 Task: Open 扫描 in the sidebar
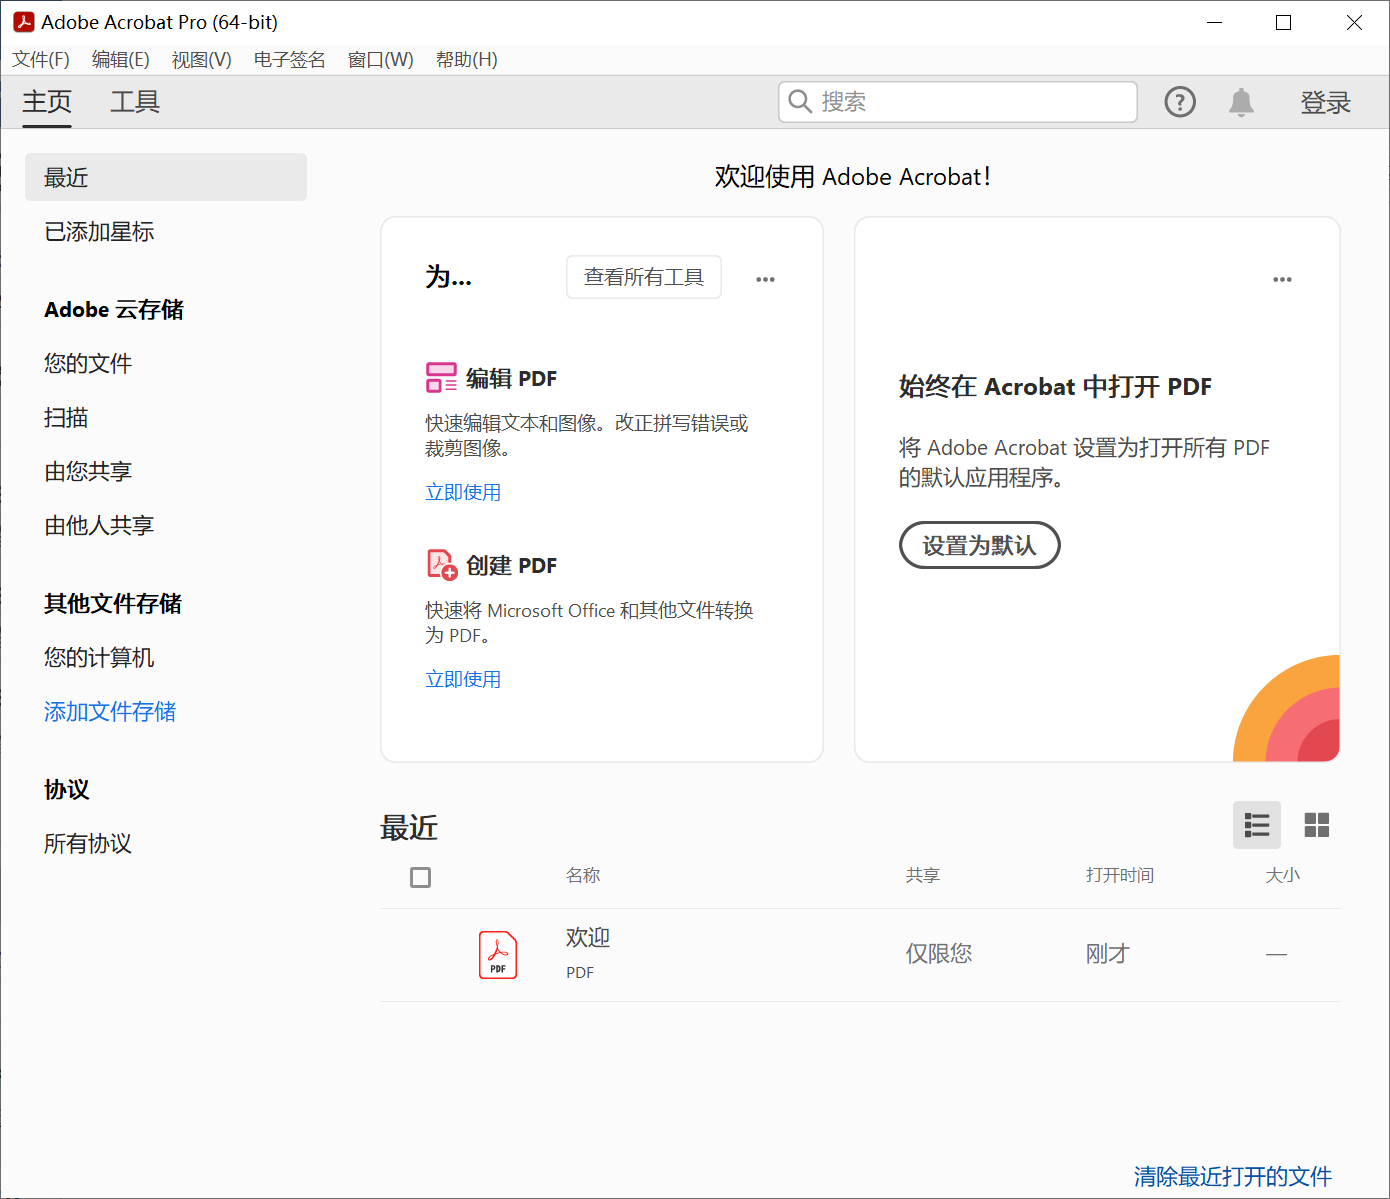[x=66, y=418]
